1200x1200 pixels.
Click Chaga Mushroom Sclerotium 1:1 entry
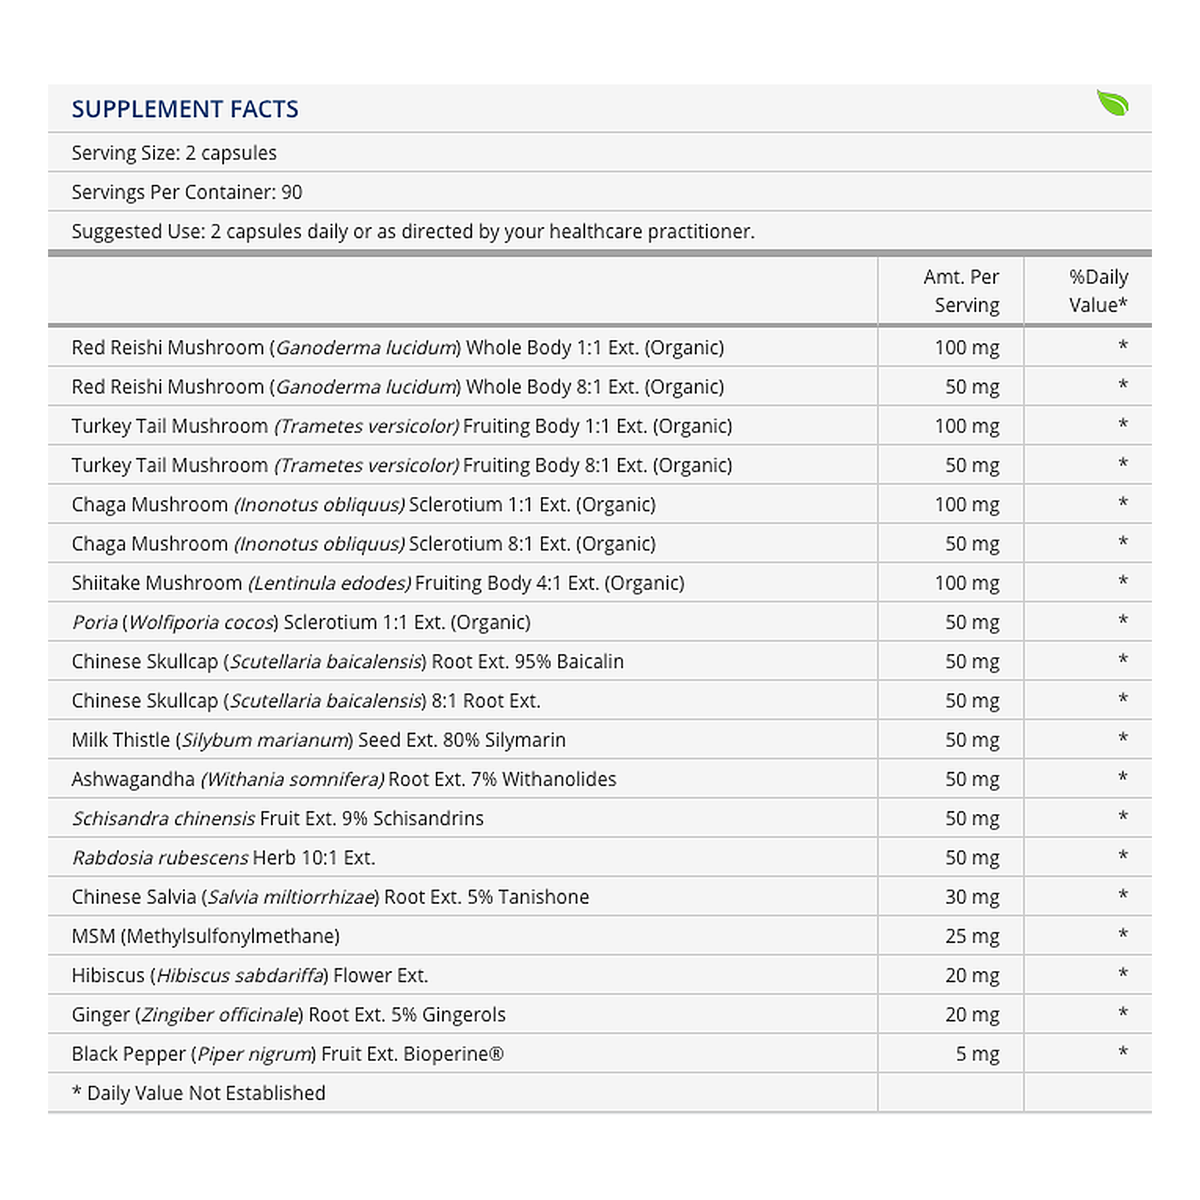364,504
